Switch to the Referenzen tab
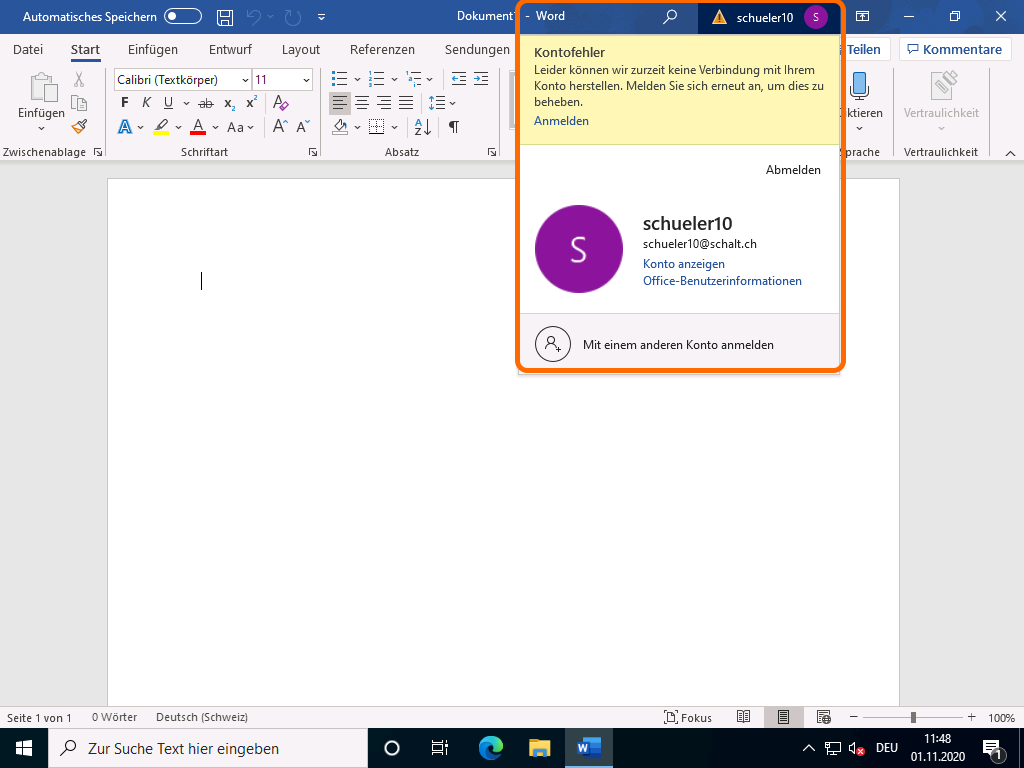This screenshot has height=768, width=1024. 382,50
